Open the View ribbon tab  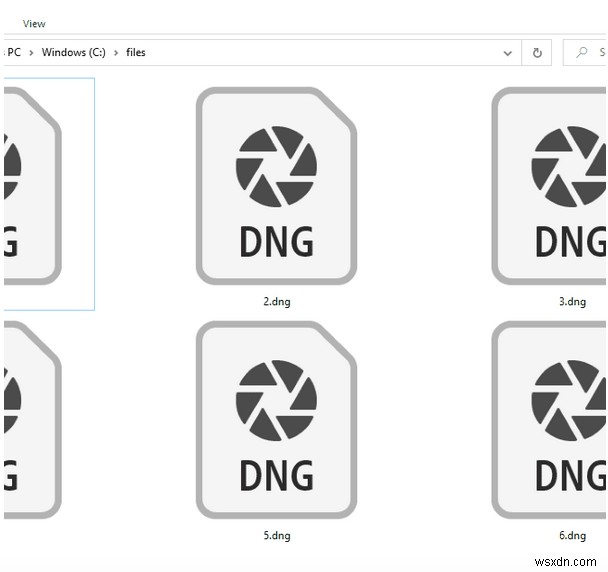pos(34,24)
